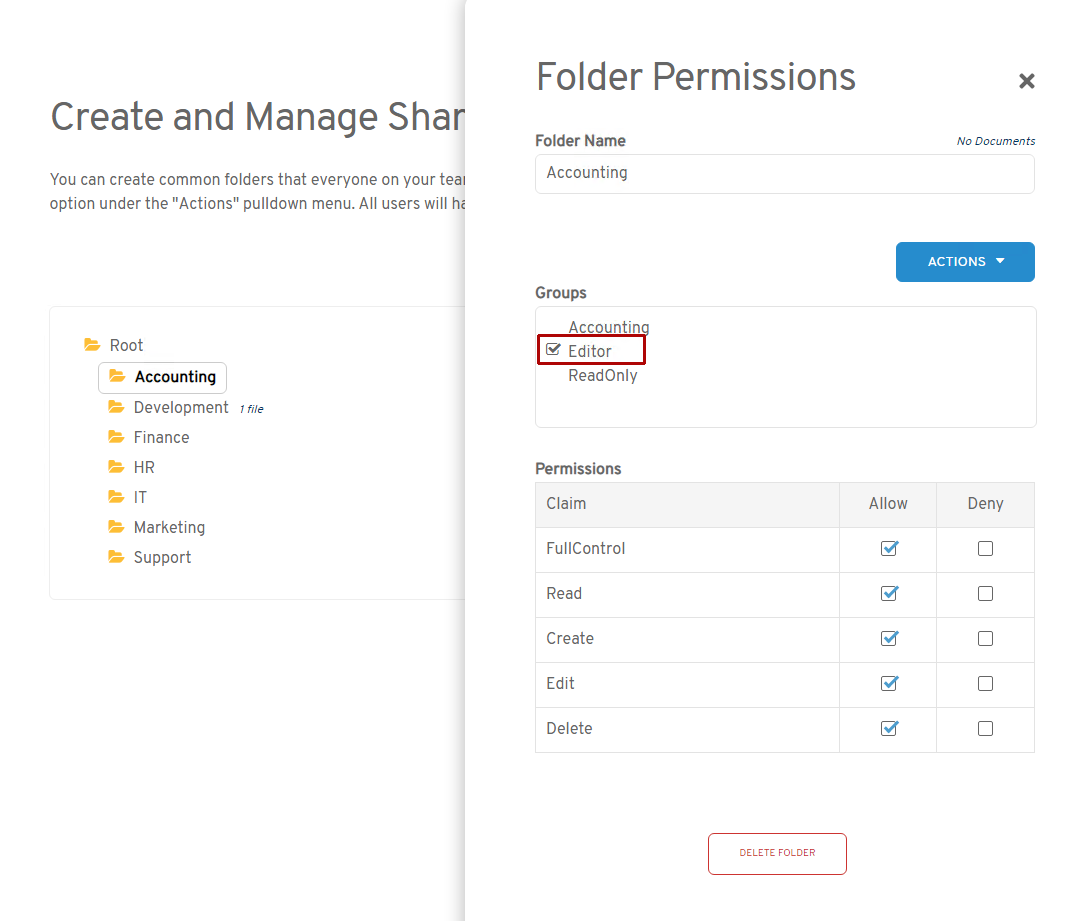Click the Development folder icon

116,407
